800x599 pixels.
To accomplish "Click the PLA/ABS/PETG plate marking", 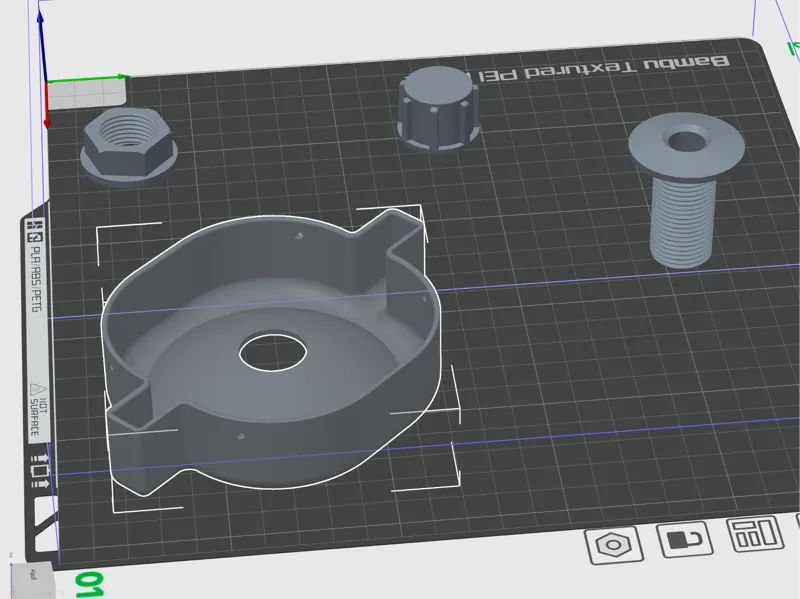I will 37,279.
